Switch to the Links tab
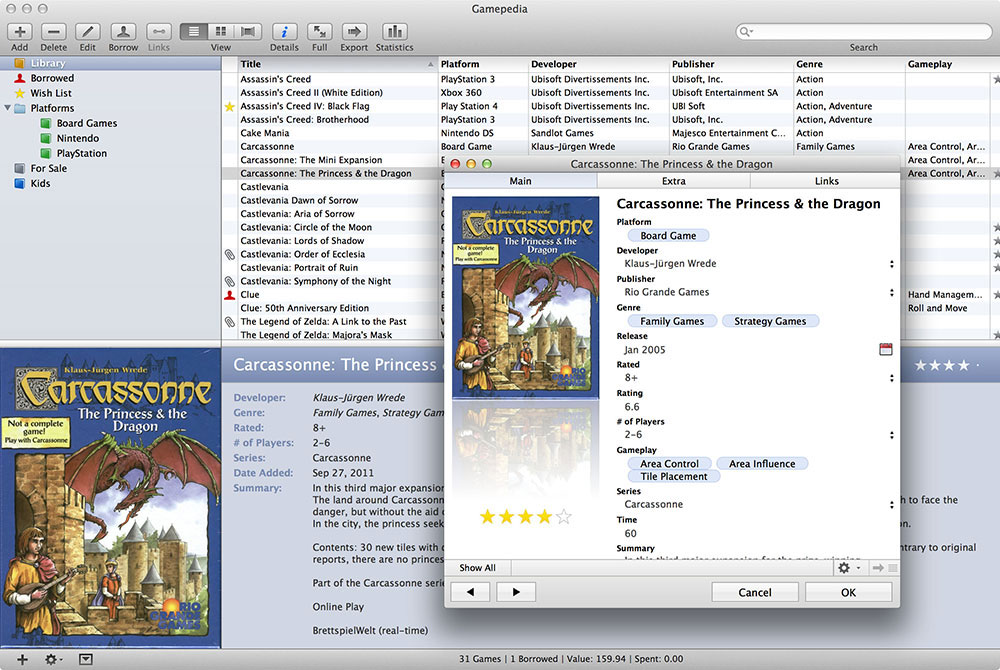1000x670 pixels. 826,181
